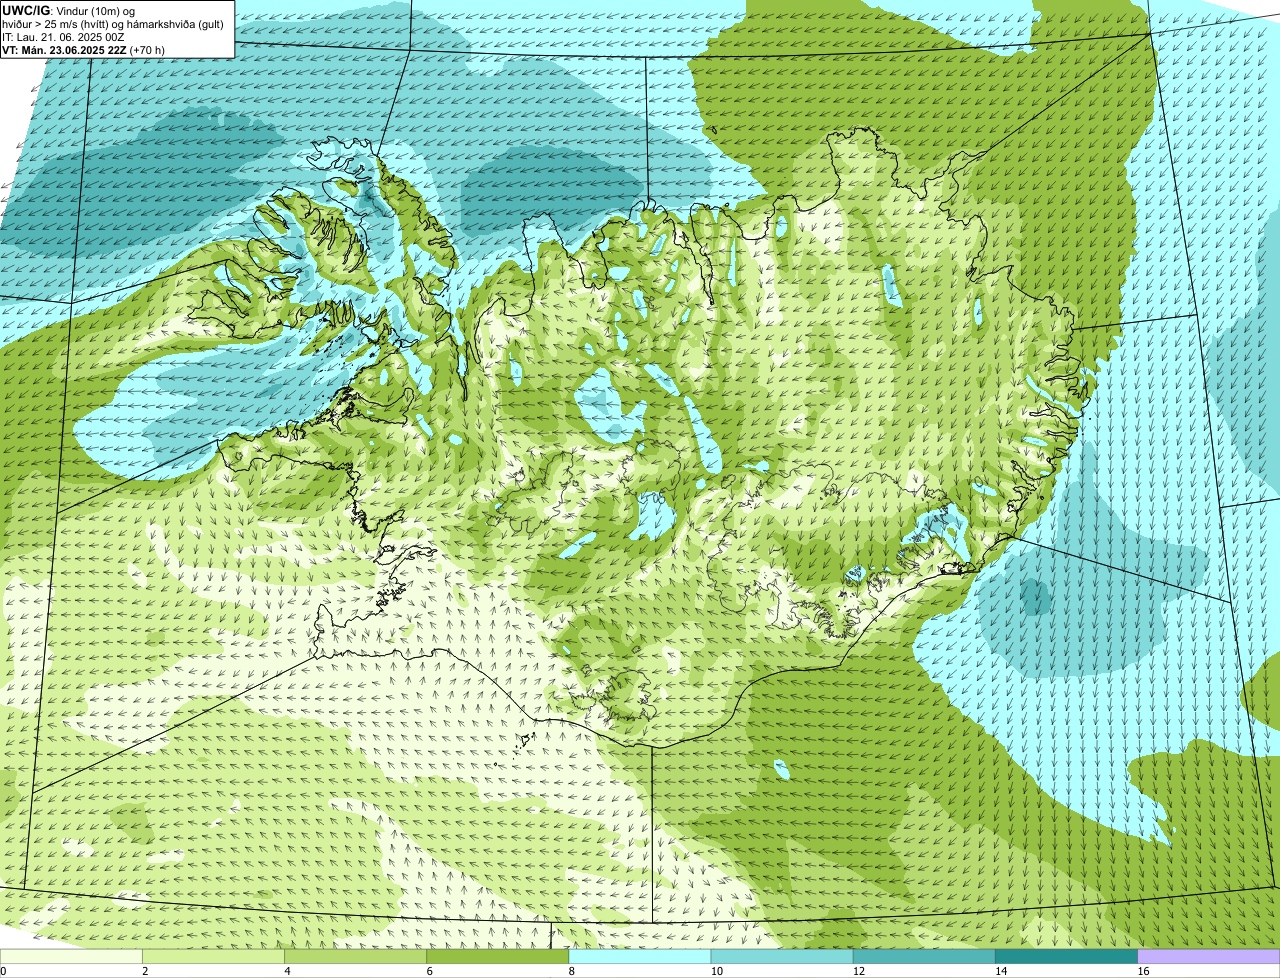The image size is (1280, 978).
Task: Click the legend label '0'
Action: click(3, 971)
